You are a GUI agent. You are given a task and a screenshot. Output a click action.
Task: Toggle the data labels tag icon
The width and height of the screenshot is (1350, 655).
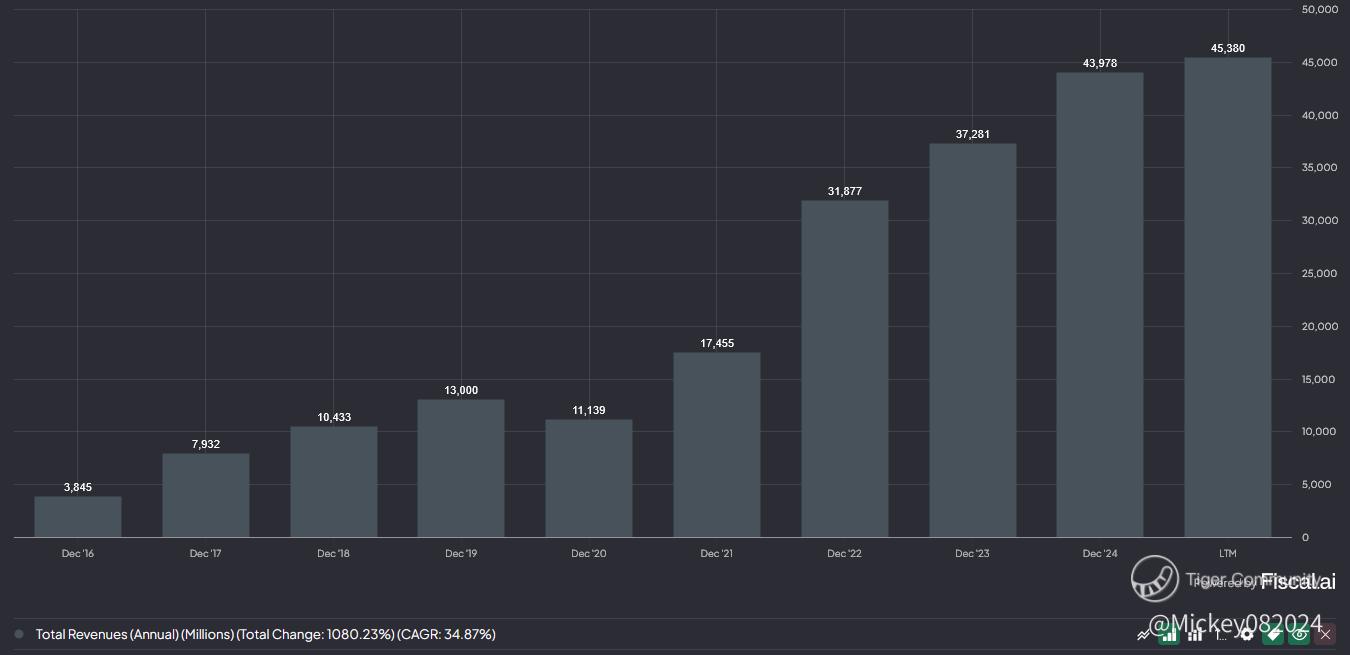1273,634
